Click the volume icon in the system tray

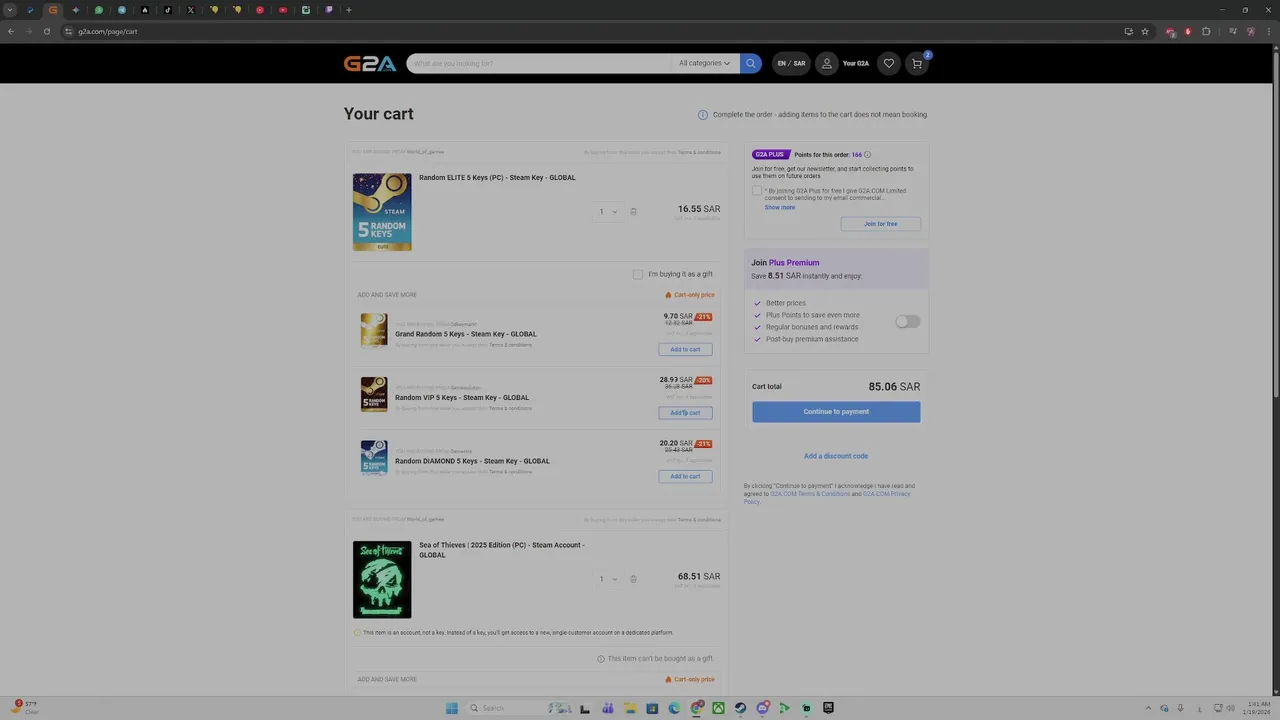[1231, 708]
